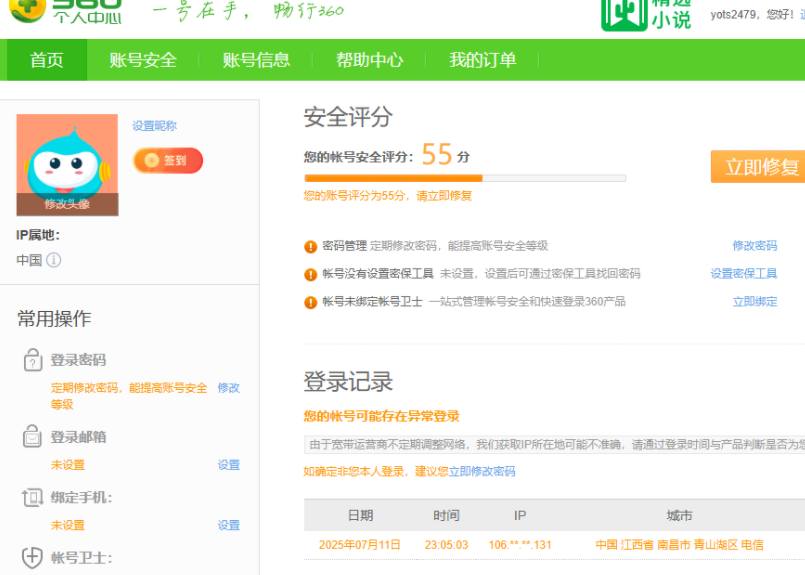Click 您的帐号可能存在异常登录 warning text

381,416
